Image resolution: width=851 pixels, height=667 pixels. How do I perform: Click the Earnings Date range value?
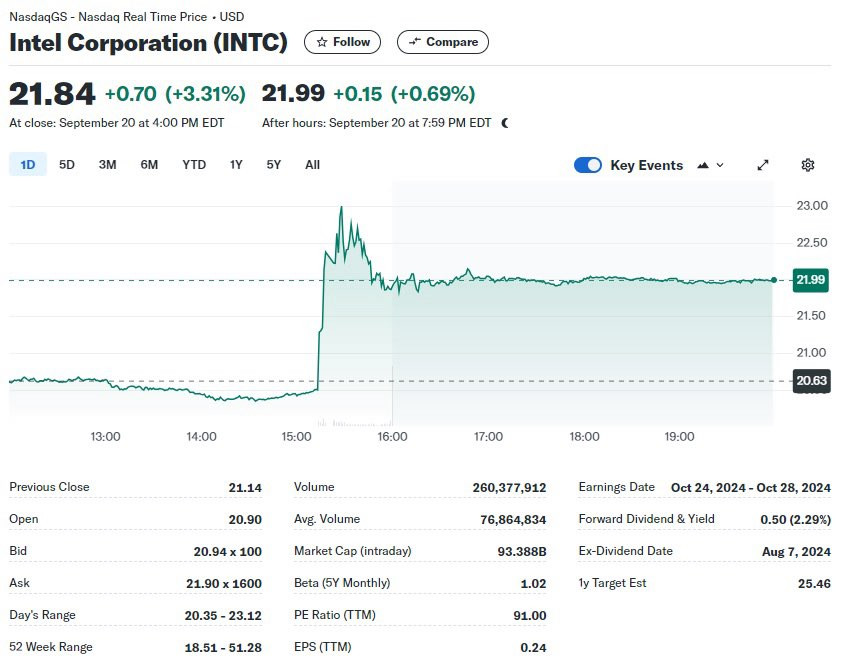[751, 487]
